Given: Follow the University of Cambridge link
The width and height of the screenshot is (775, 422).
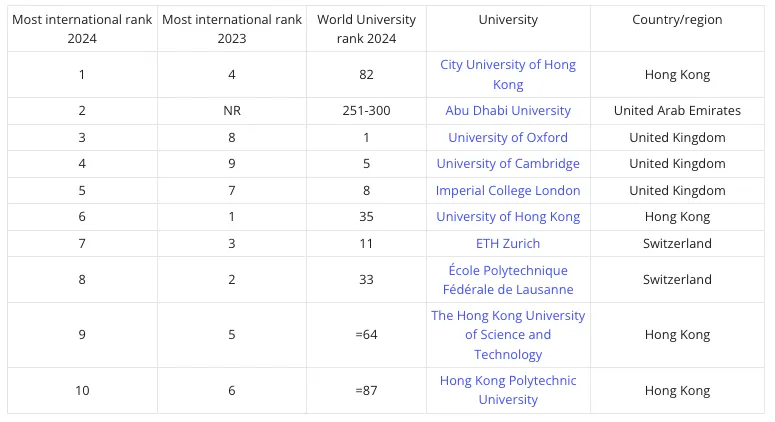Looking at the screenshot, I should (508, 164).
